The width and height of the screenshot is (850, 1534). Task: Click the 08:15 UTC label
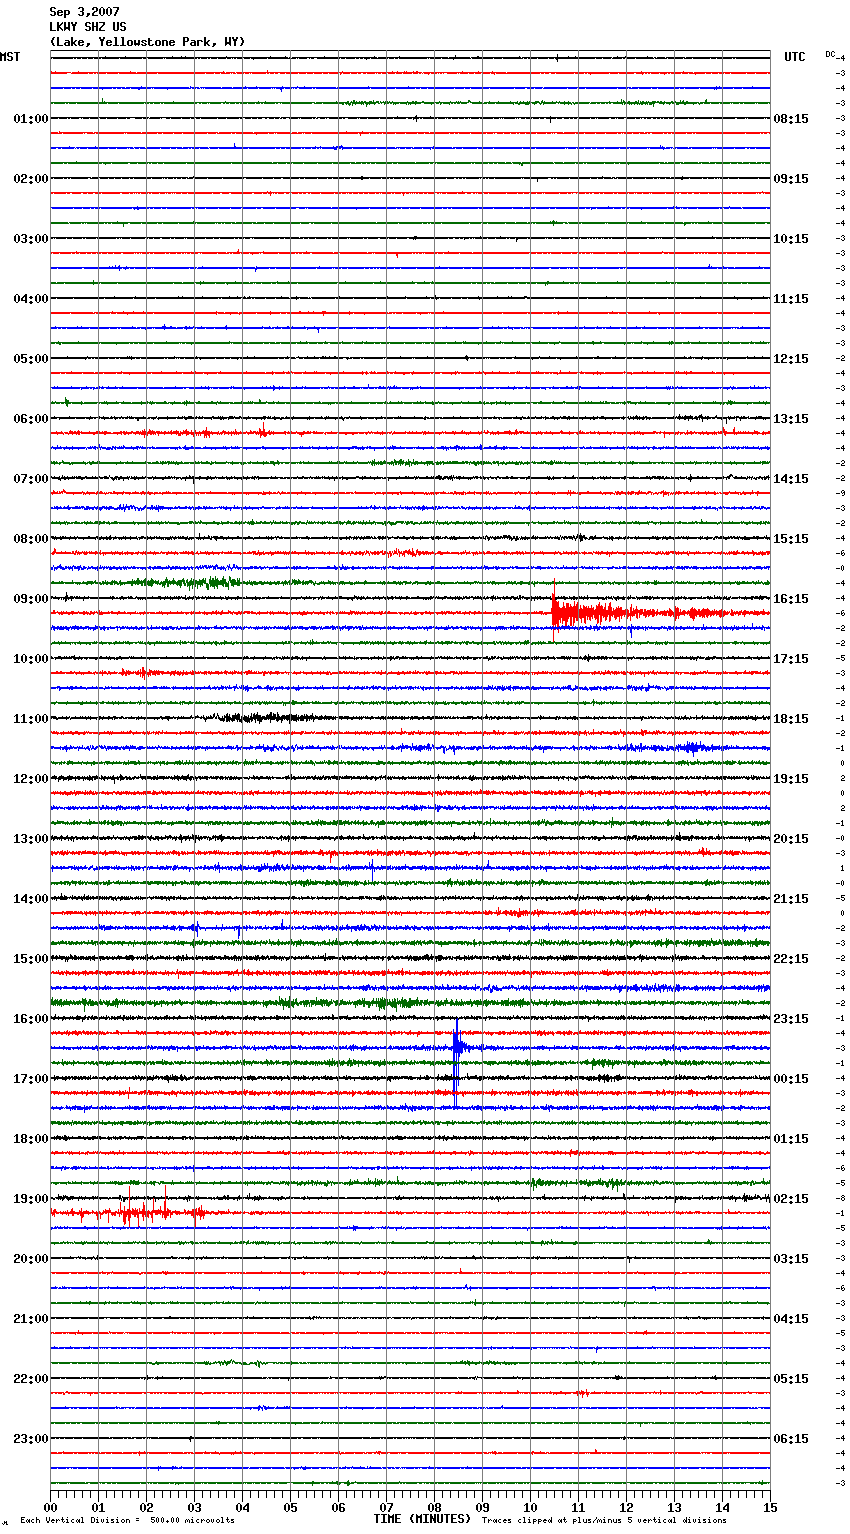(791, 119)
